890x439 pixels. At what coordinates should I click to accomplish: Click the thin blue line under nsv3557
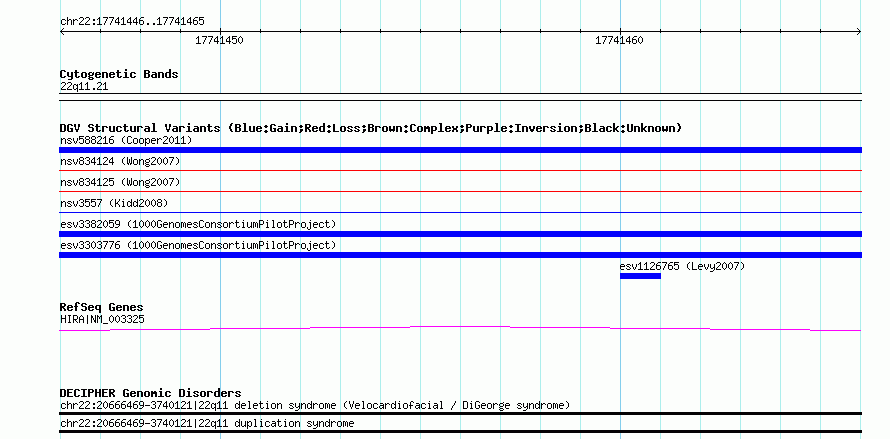(460, 212)
